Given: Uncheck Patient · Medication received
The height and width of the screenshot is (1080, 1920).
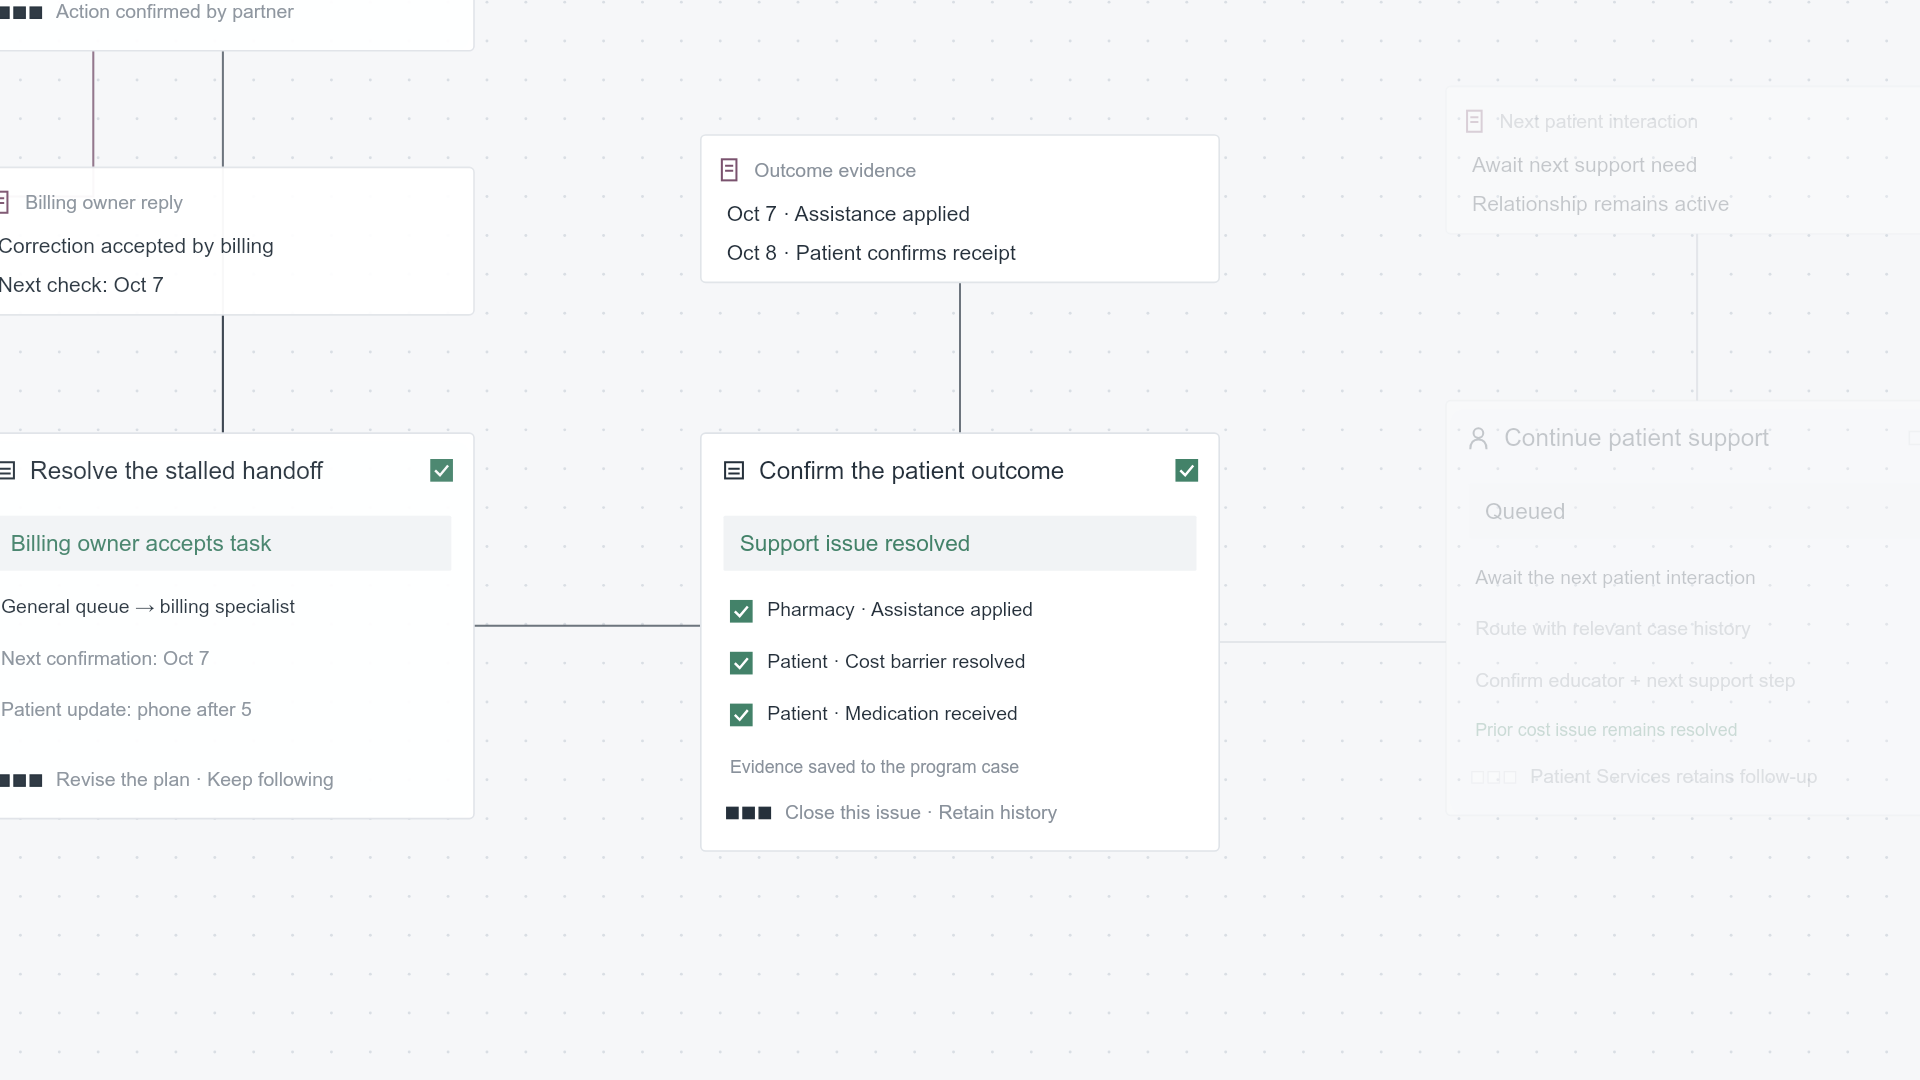Looking at the screenshot, I should 741,715.
